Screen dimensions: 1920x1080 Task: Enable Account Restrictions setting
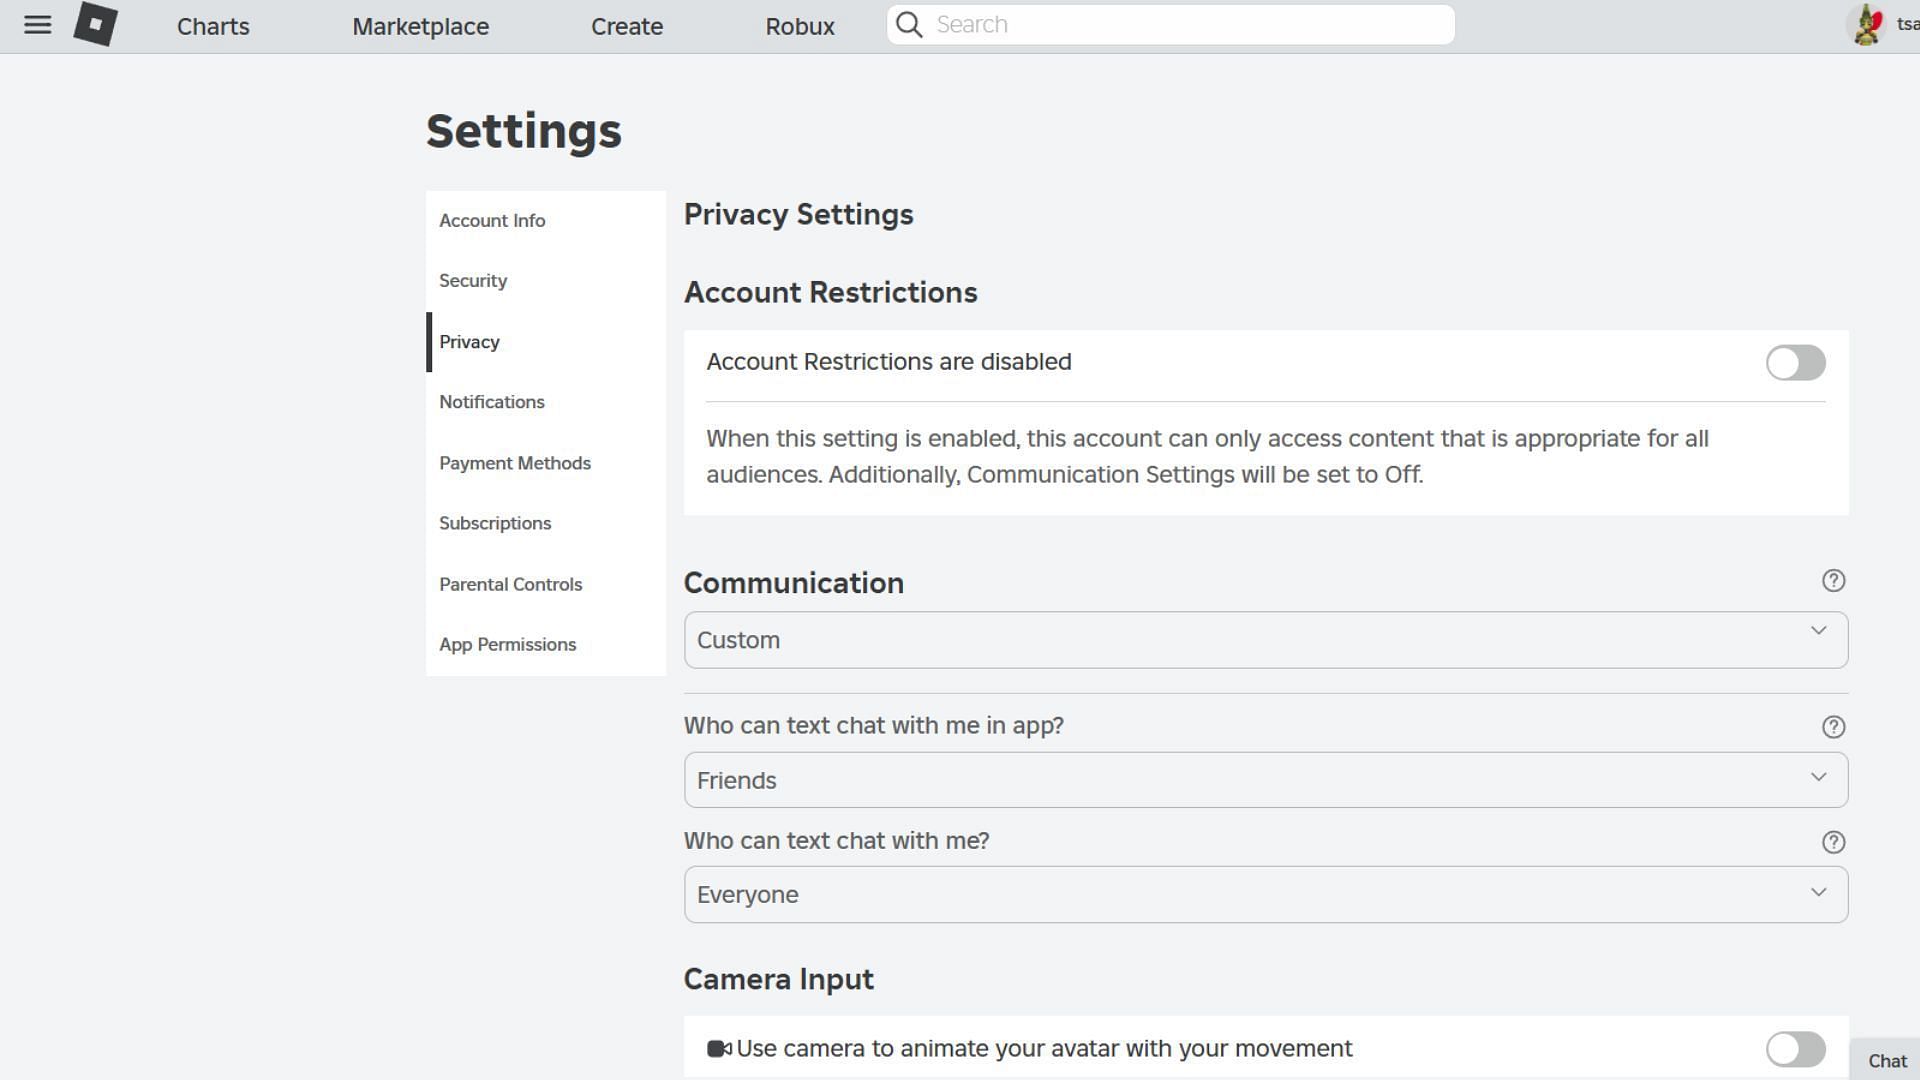pos(1796,363)
